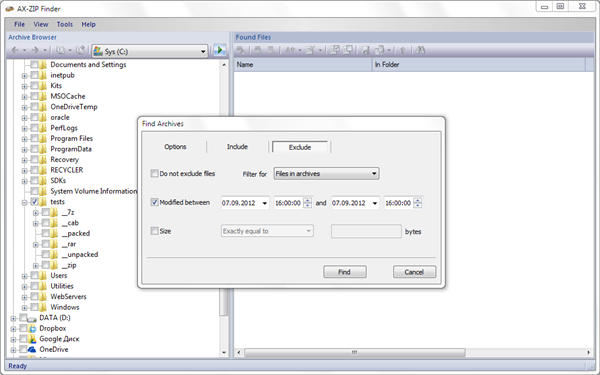The image size is (600, 375).
Task: Open the Filter for Files in archives dropdown
Action: (x=326, y=173)
